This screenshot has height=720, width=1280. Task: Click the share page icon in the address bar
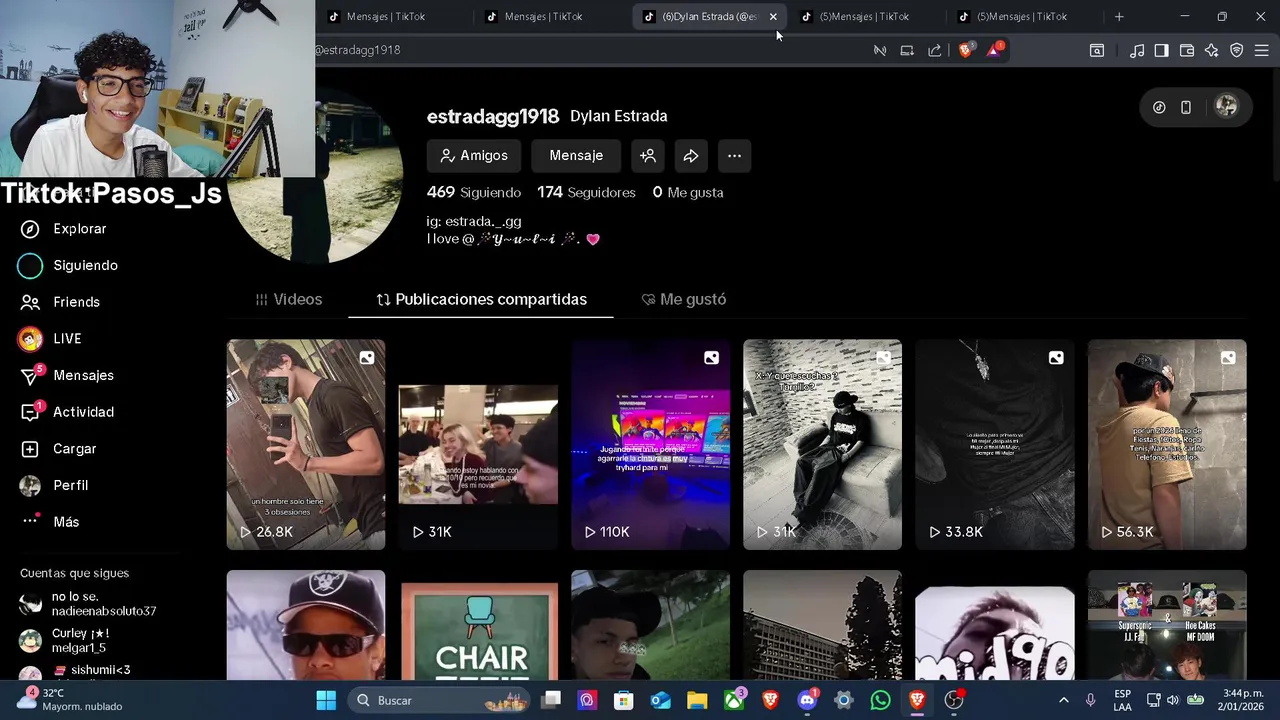coord(935,50)
